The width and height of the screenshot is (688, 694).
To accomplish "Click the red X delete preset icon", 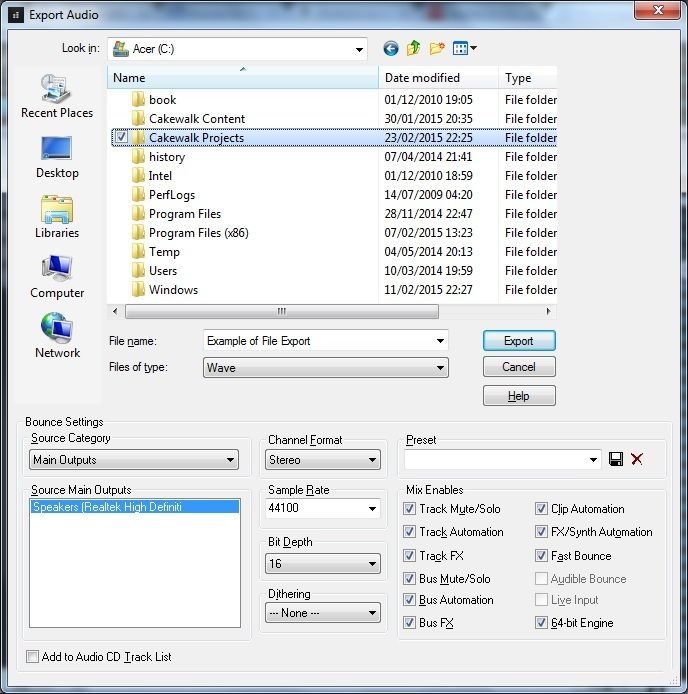I will 637,459.
